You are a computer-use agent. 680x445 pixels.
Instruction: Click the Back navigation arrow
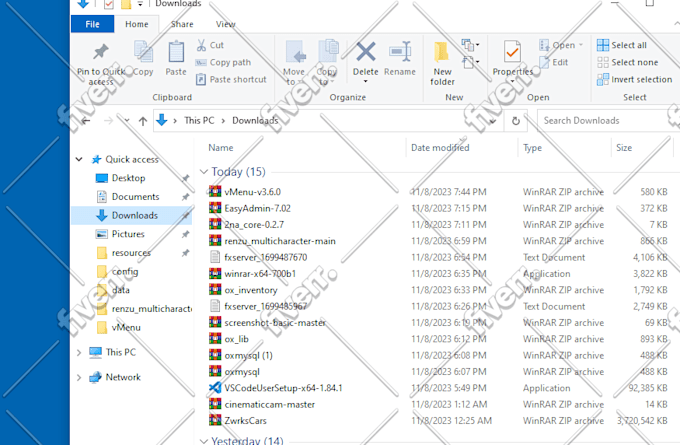click(x=86, y=121)
